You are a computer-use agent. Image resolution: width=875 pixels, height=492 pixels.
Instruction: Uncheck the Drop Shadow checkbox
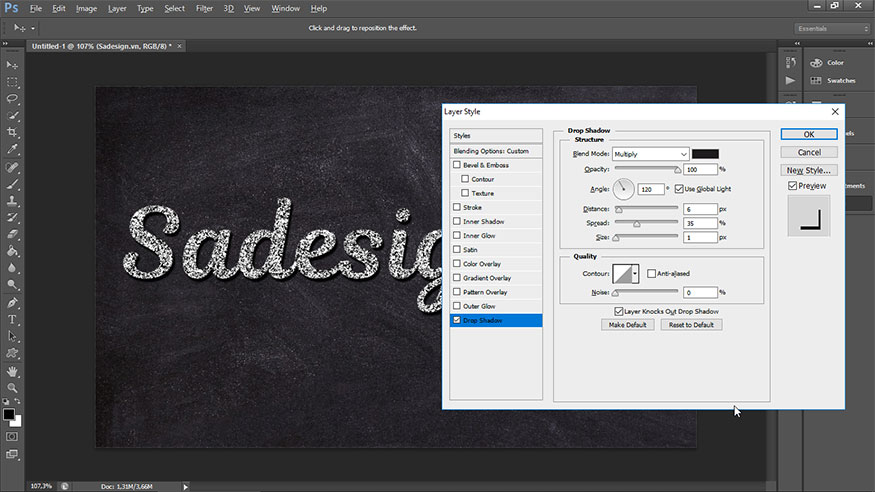coord(457,320)
